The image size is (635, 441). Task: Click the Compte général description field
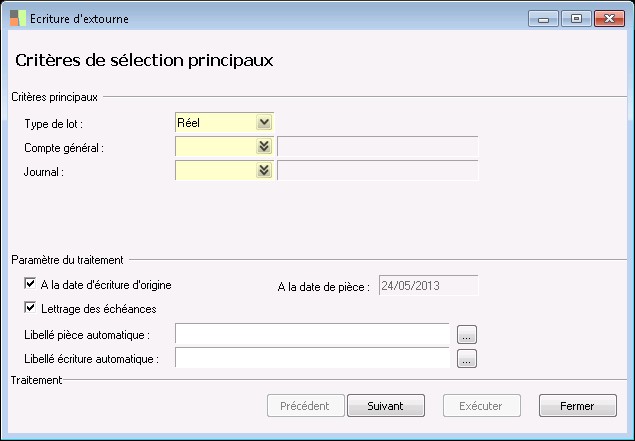pyautogui.click(x=377, y=147)
